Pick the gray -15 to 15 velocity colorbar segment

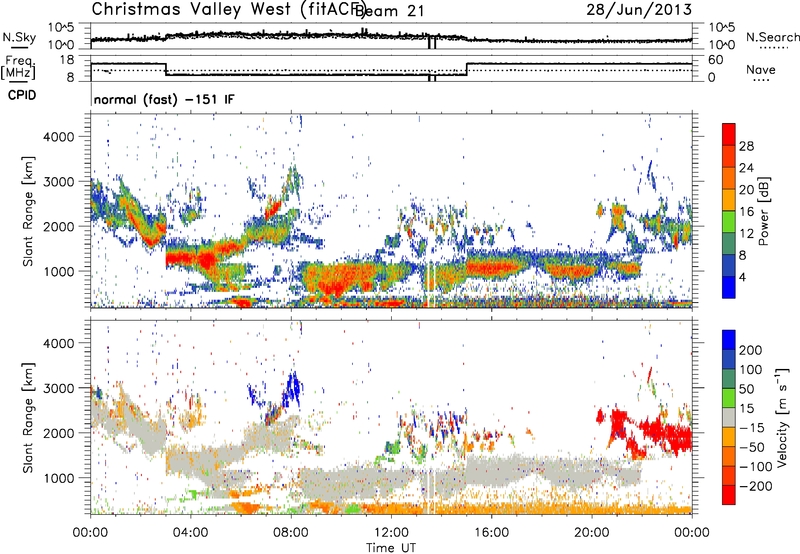pos(729,418)
